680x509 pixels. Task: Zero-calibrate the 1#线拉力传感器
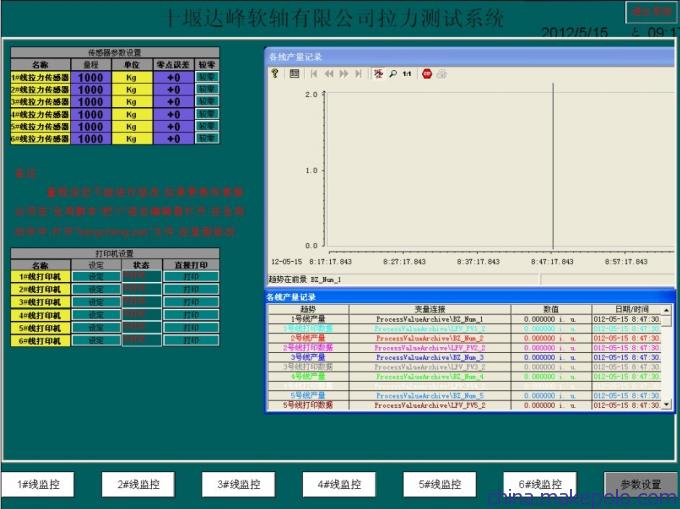(207, 77)
